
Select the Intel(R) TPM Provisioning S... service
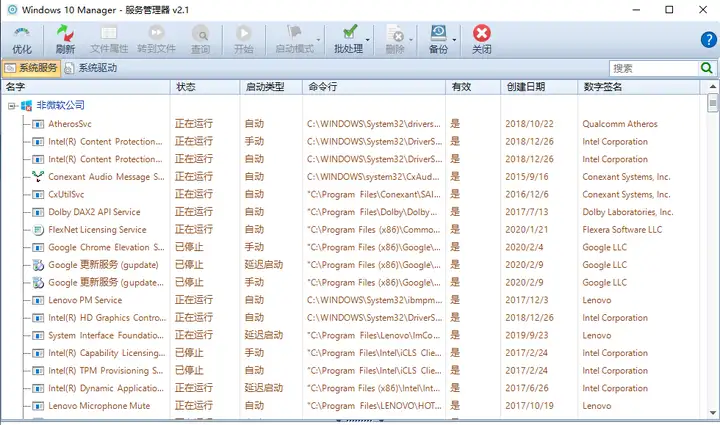pyautogui.click(x=106, y=370)
